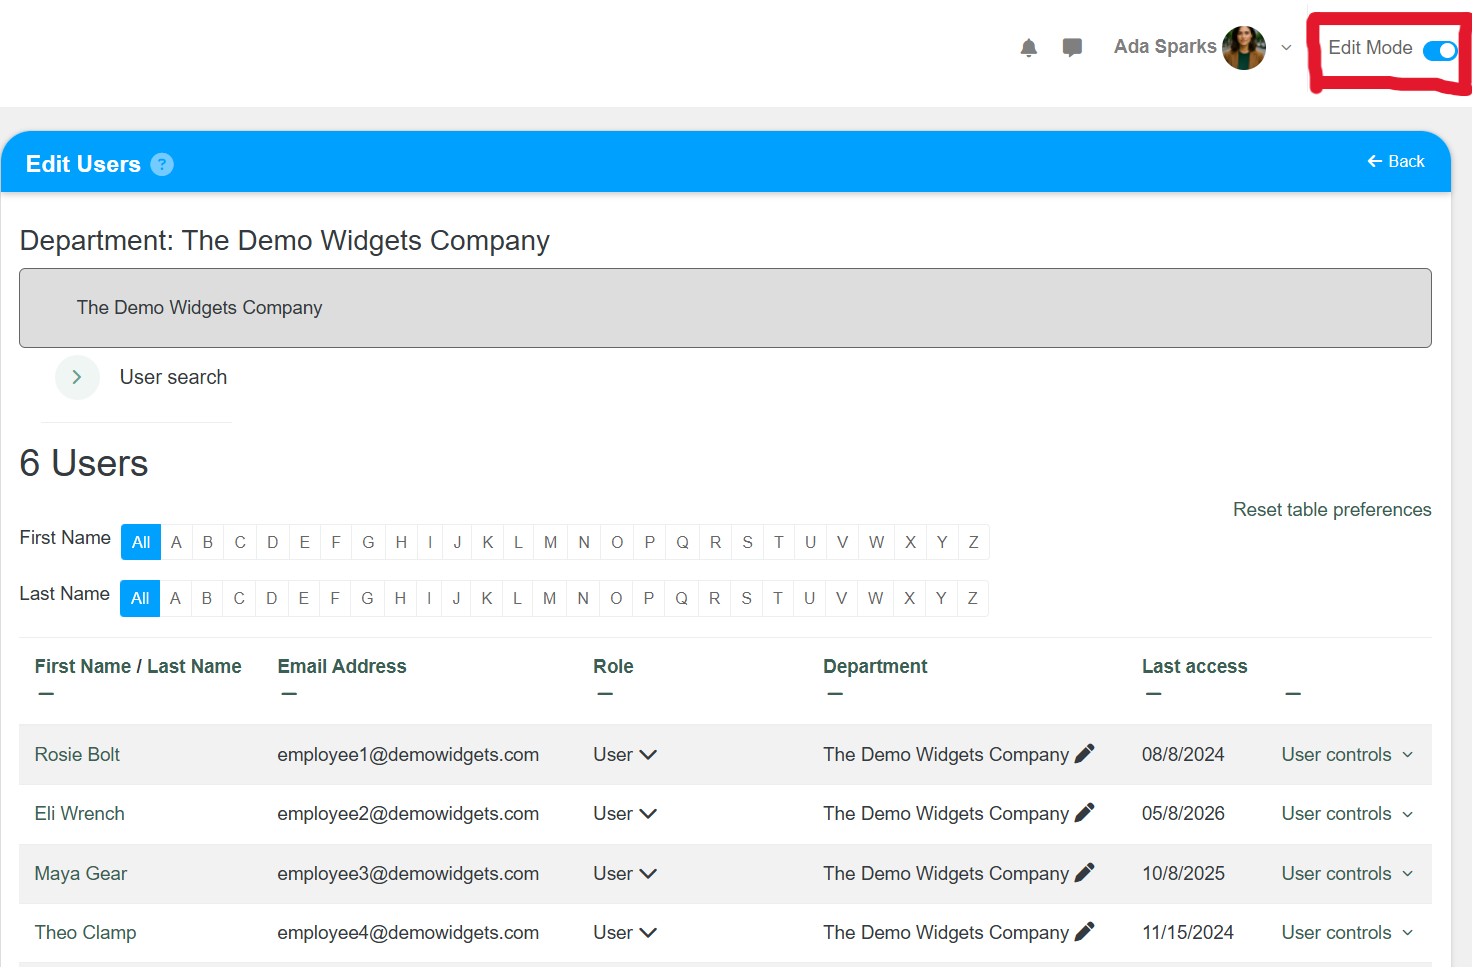Open the notifications bell icon

1028,47
